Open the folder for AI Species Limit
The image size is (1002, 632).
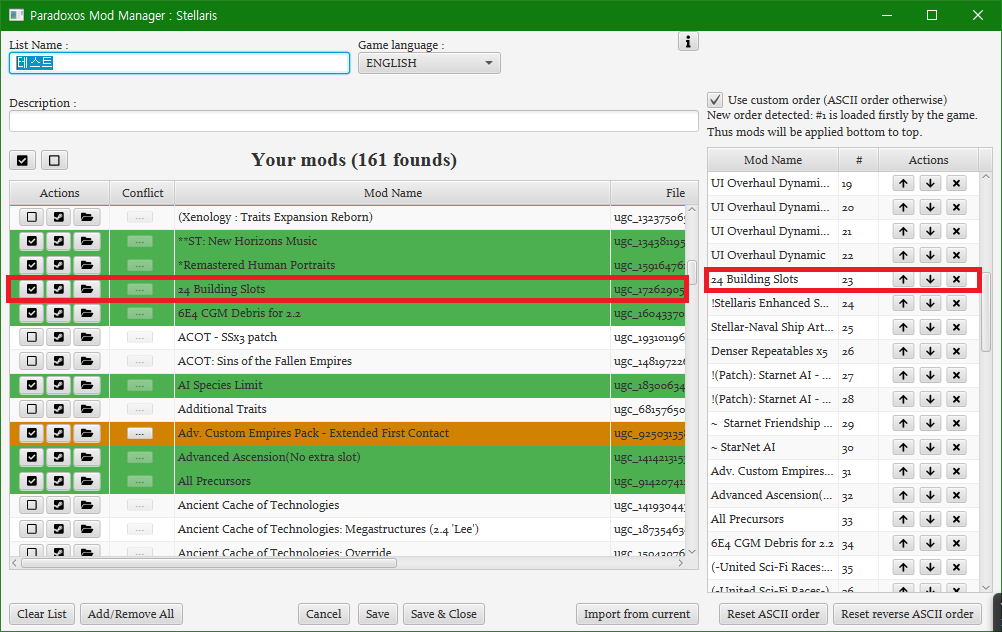pos(87,385)
